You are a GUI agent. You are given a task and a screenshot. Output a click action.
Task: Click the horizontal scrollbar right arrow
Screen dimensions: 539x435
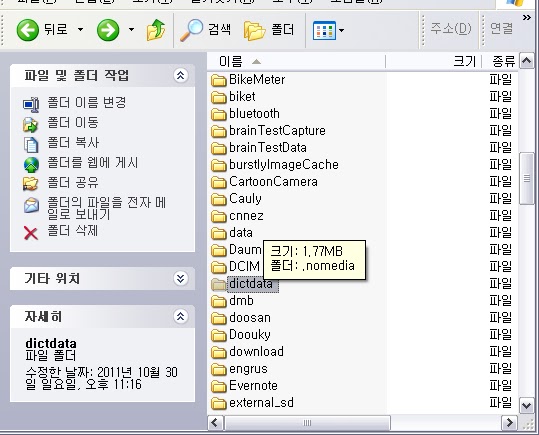[x=509, y=423]
